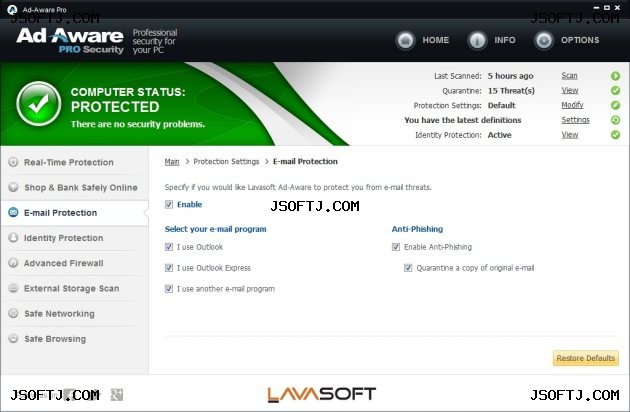Click the INFO round icon
The image size is (630, 412).
(x=477, y=40)
